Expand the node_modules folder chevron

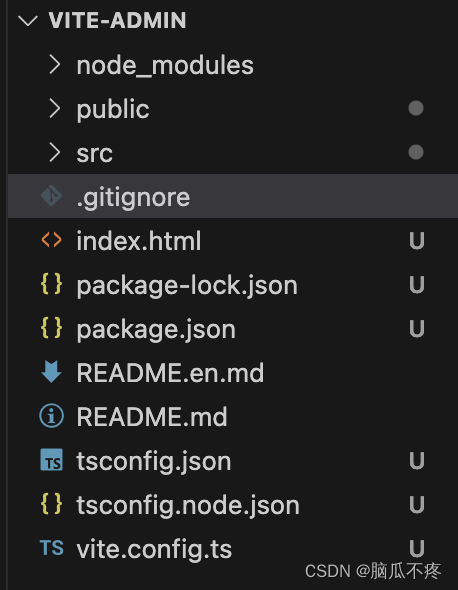coord(55,64)
